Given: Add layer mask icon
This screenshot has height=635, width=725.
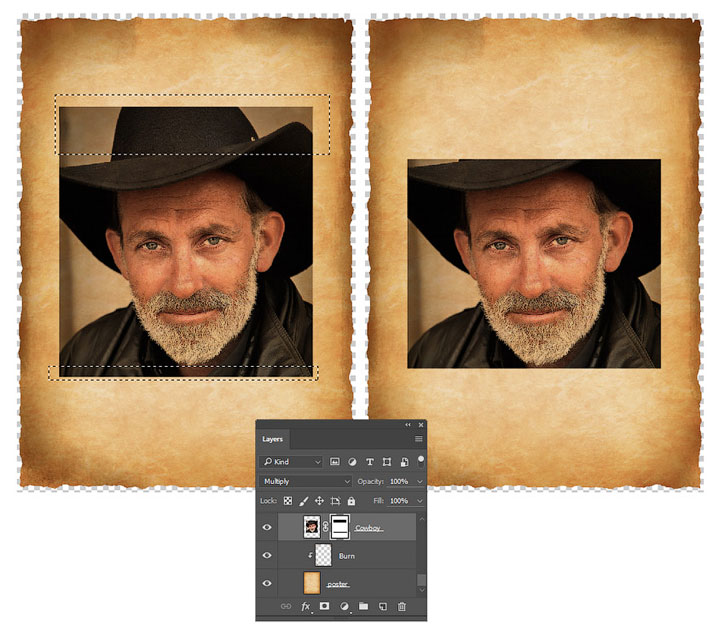Looking at the screenshot, I should (325, 606).
